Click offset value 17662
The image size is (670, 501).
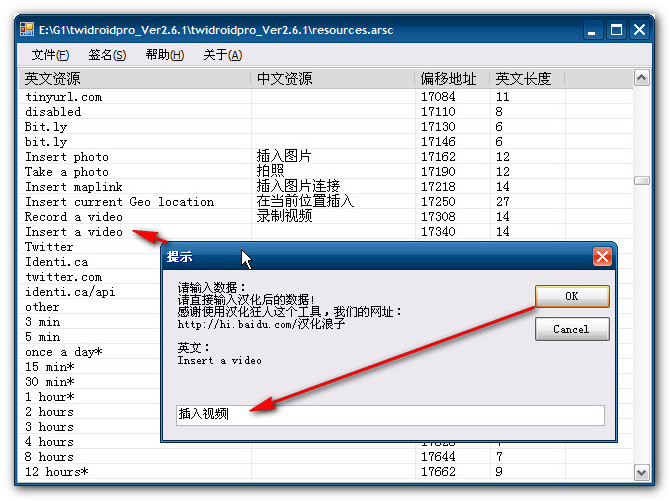coord(438,472)
